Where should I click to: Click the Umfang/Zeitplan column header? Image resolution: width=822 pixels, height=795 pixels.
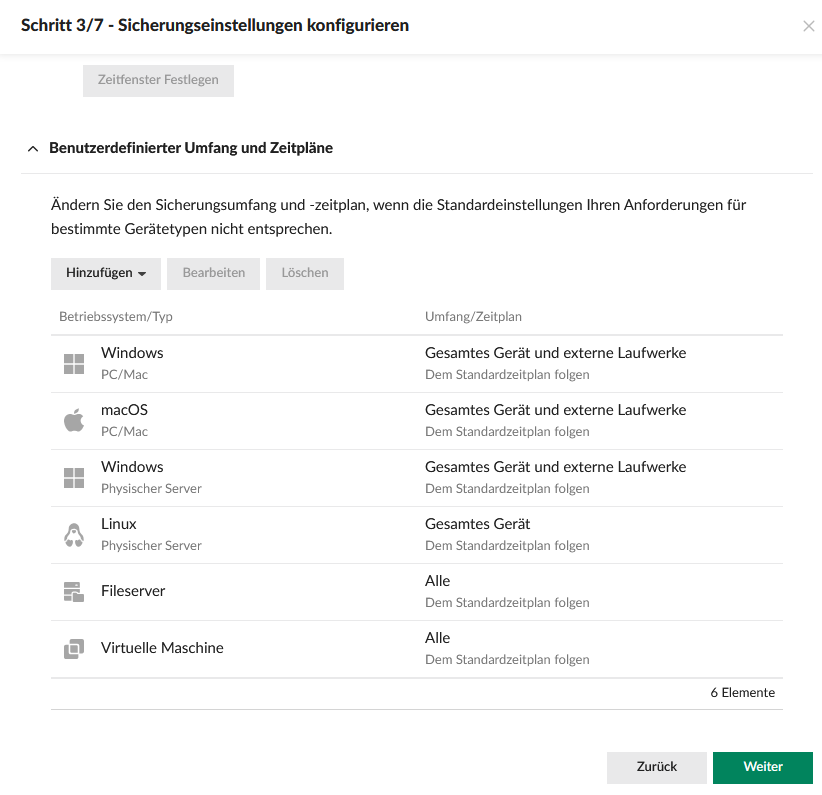coord(473,317)
